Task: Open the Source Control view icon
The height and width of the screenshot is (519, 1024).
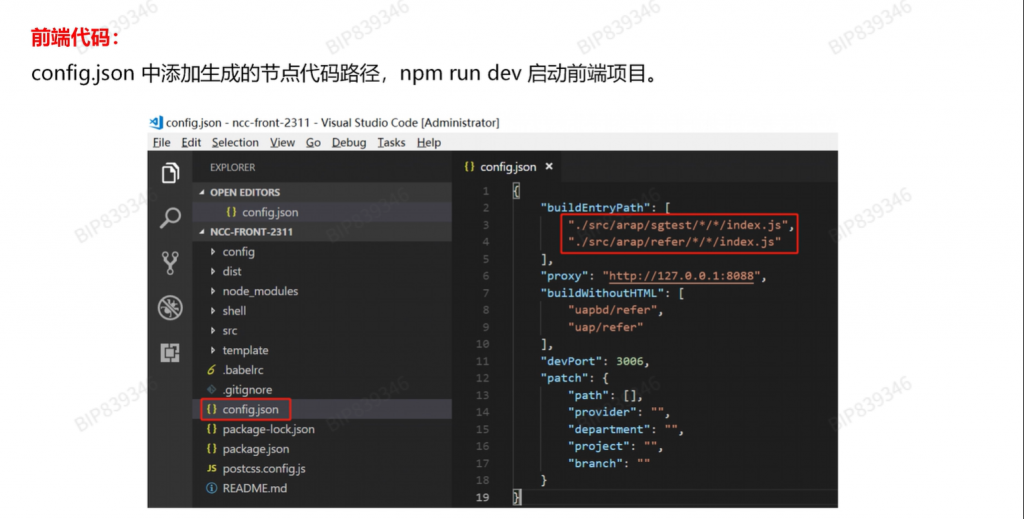Action: pyautogui.click(x=170, y=262)
